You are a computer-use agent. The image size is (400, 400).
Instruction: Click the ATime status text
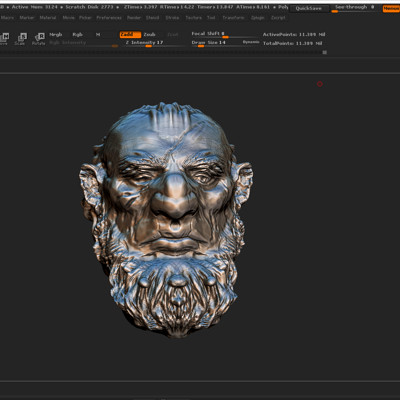(253, 7)
